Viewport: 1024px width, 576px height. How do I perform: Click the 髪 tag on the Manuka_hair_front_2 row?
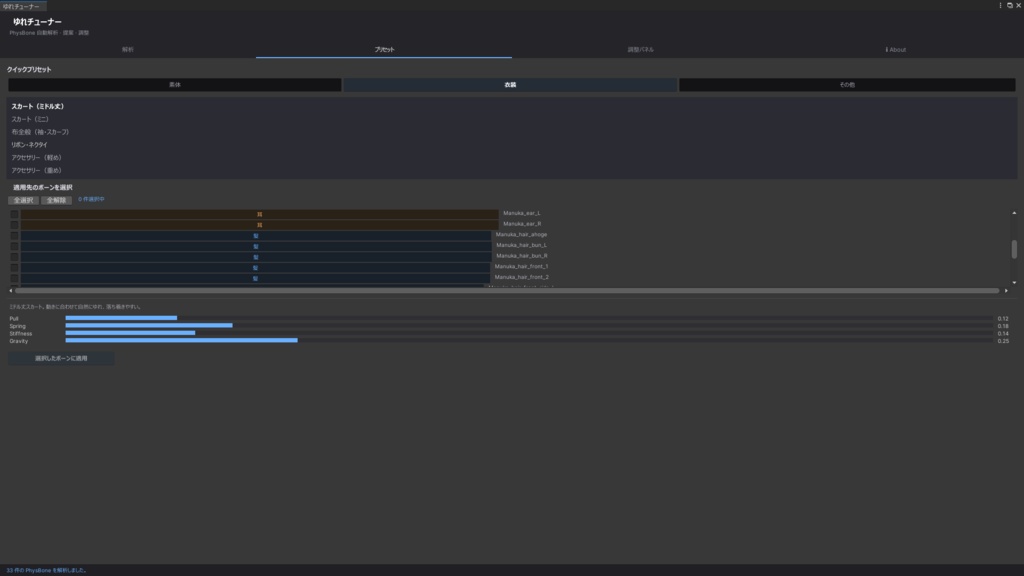tap(255, 278)
